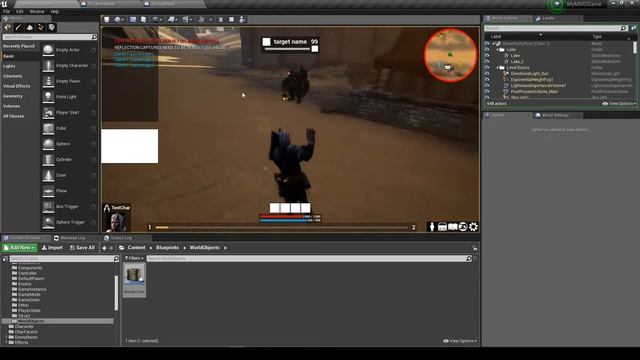Screen dimensions: 640x360
Task: Open the Add New dropdown
Action: coord(19,248)
